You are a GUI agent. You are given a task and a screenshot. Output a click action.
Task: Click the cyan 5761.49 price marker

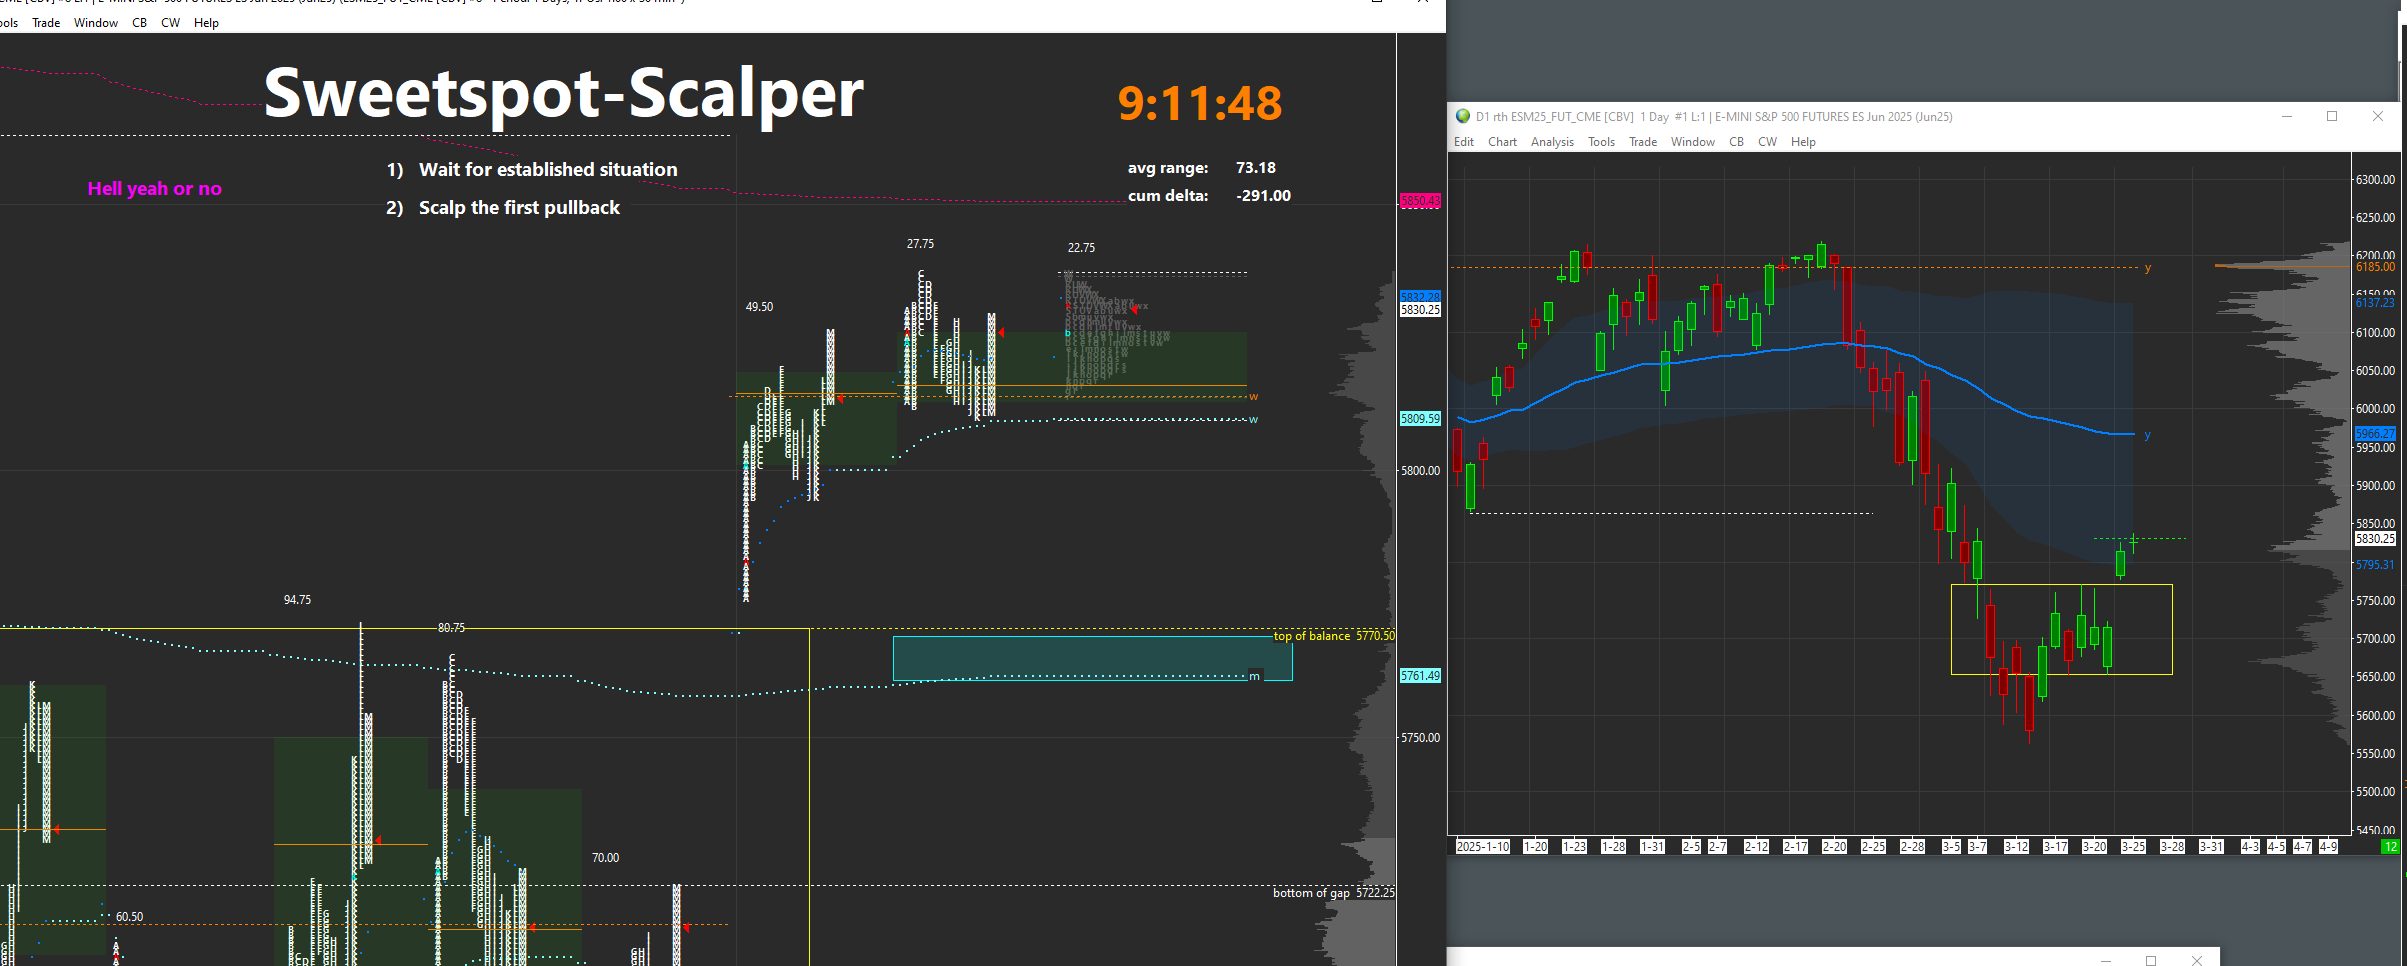pyautogui.click(x=1420, y=676)
